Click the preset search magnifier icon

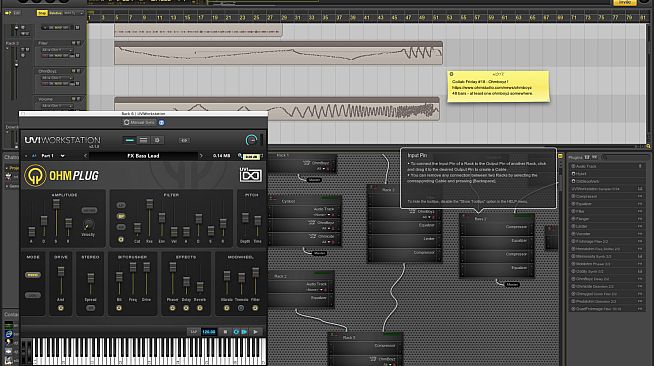(240, 155)
